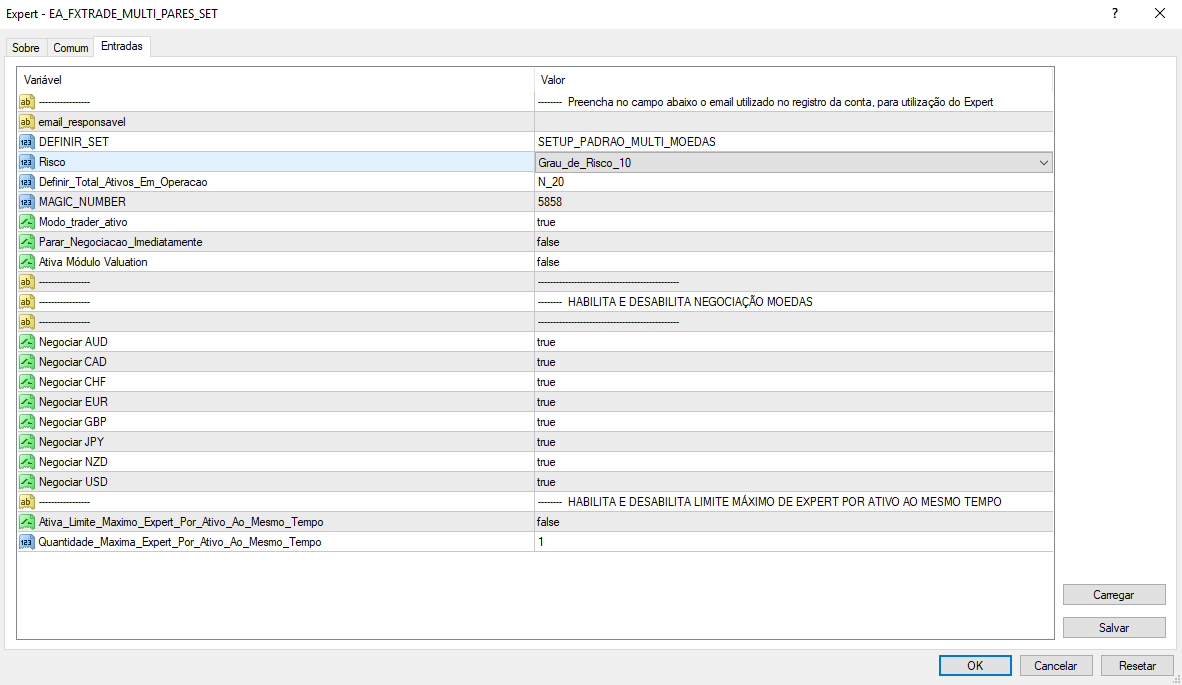1182x685 pixels.
Task: Click the icon beside MAGIC_NUMBER row
Action: [x=27, y=202]
